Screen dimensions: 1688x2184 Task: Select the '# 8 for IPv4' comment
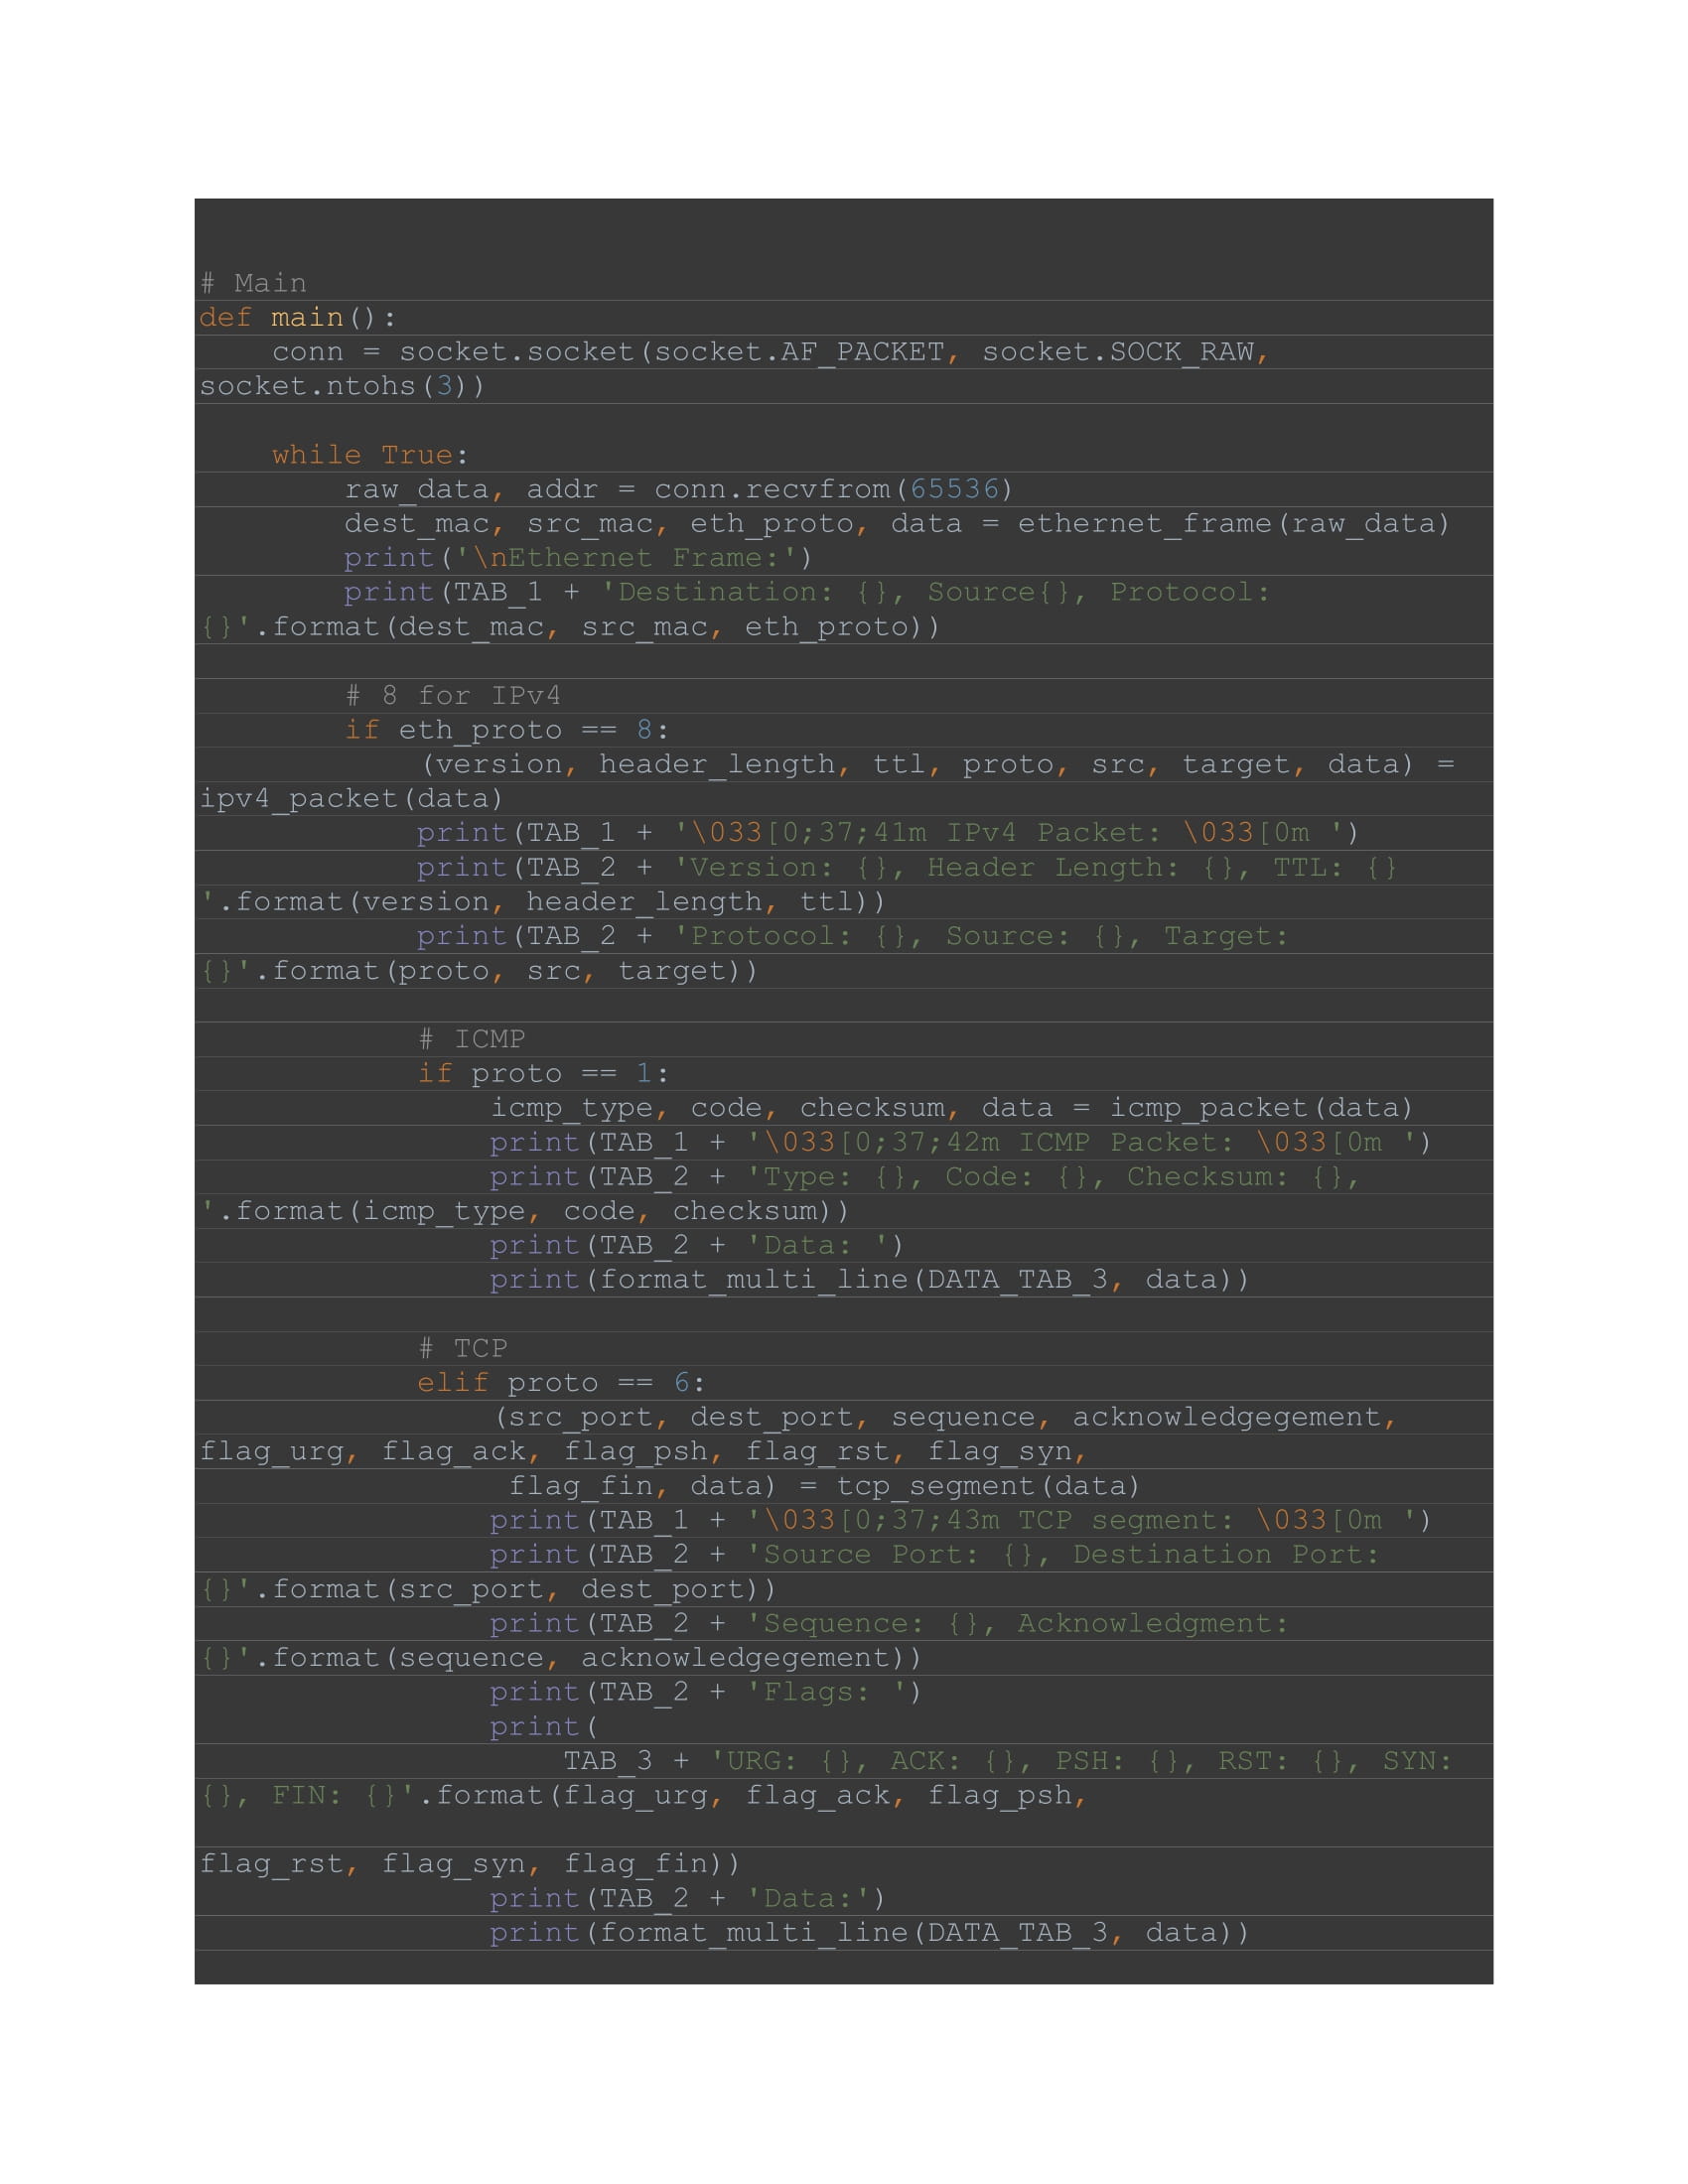pos(455,695)
